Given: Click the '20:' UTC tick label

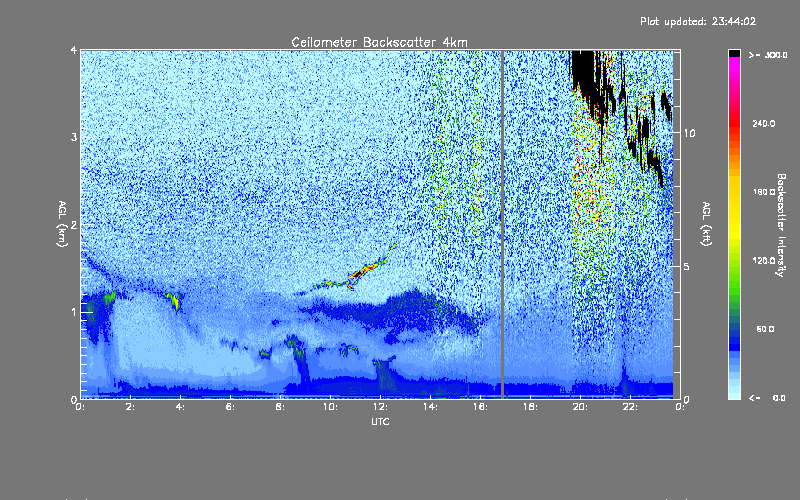Looking at the screenshot, I should pos(580,407).
